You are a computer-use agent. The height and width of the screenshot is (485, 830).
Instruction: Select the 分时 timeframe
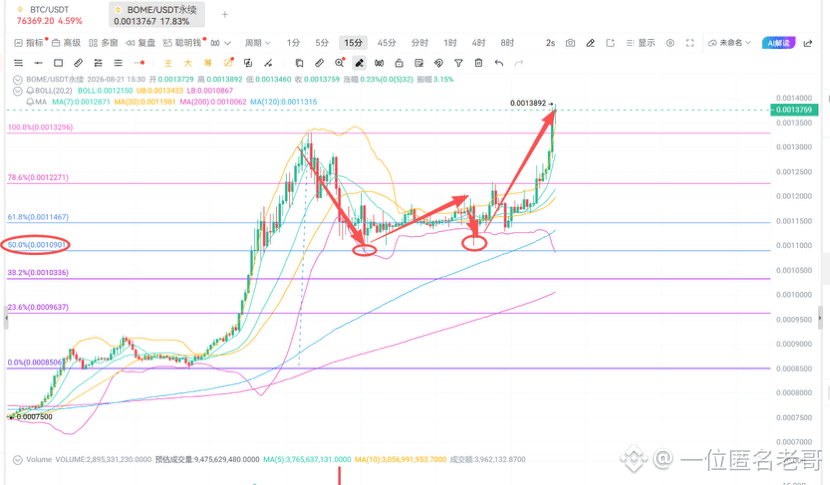420,43
